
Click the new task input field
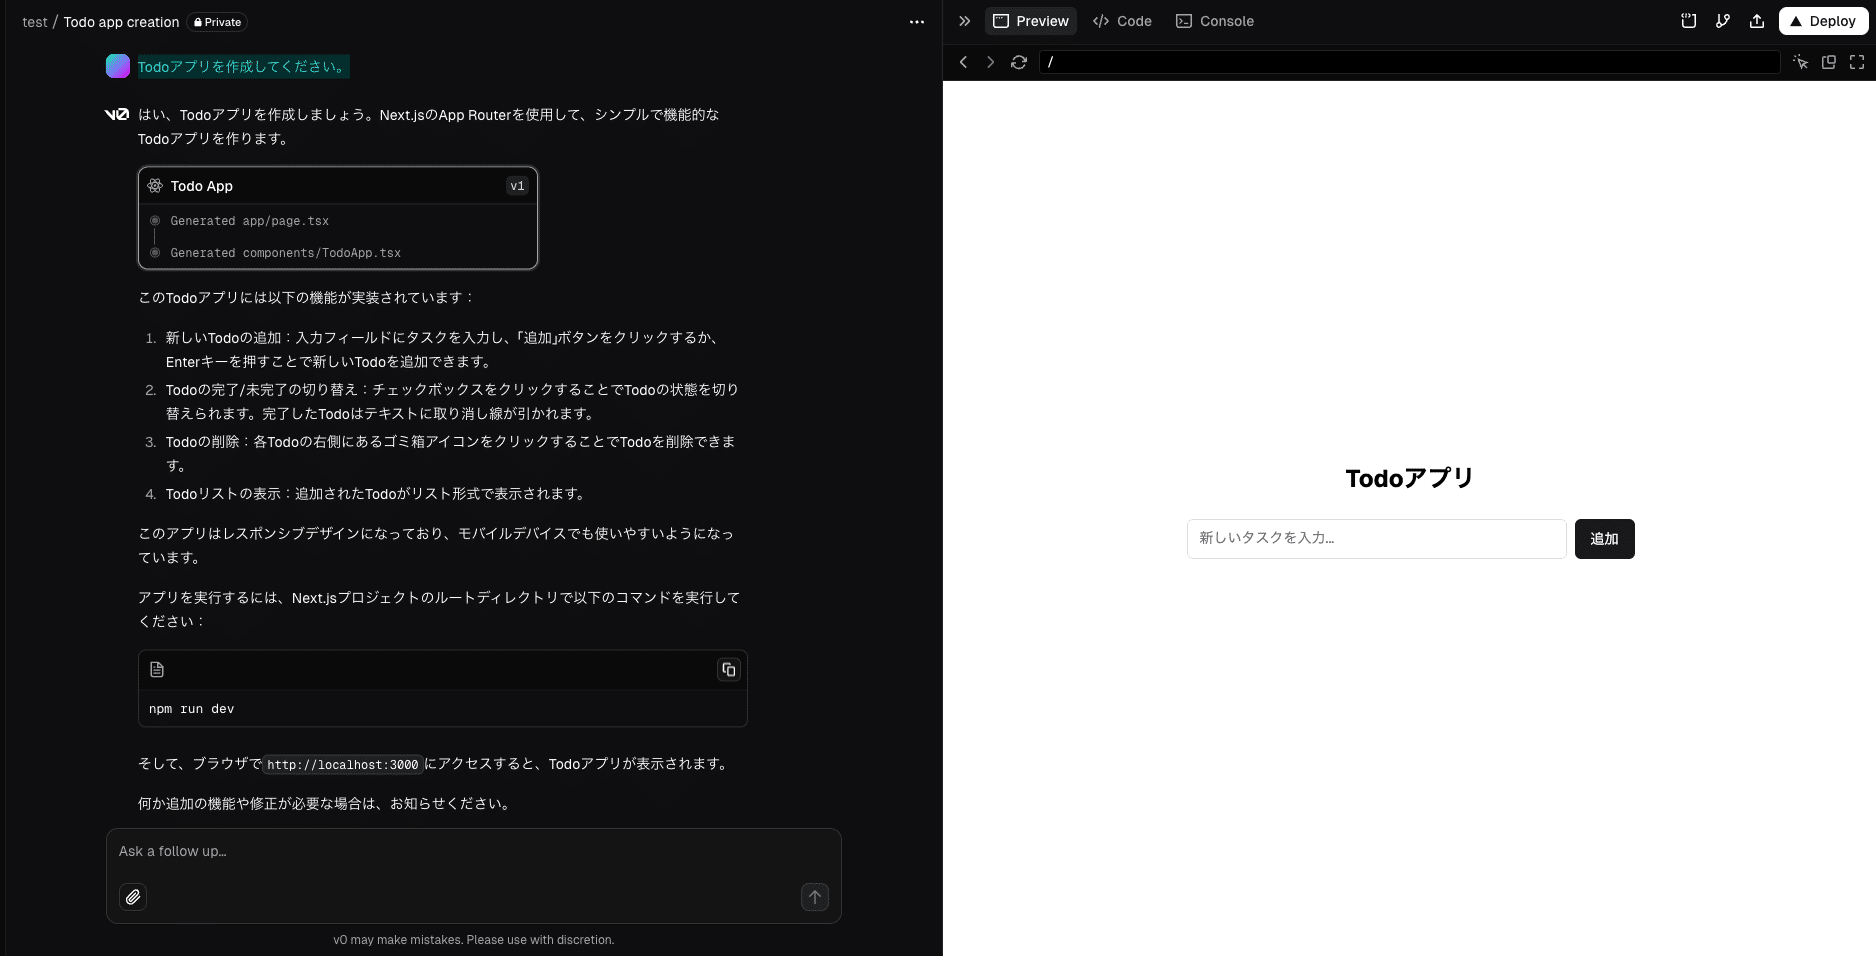(1376, 539)
